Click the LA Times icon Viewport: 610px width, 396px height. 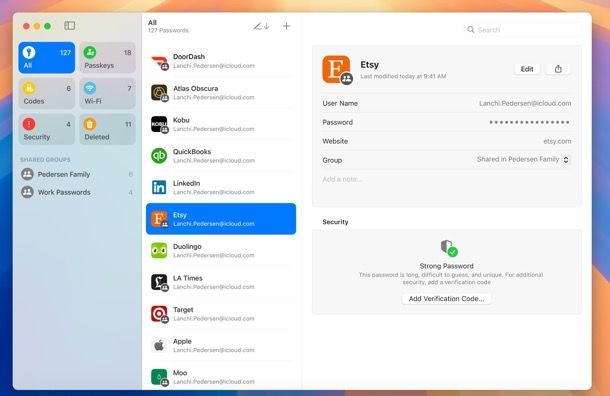click(159, 282)
